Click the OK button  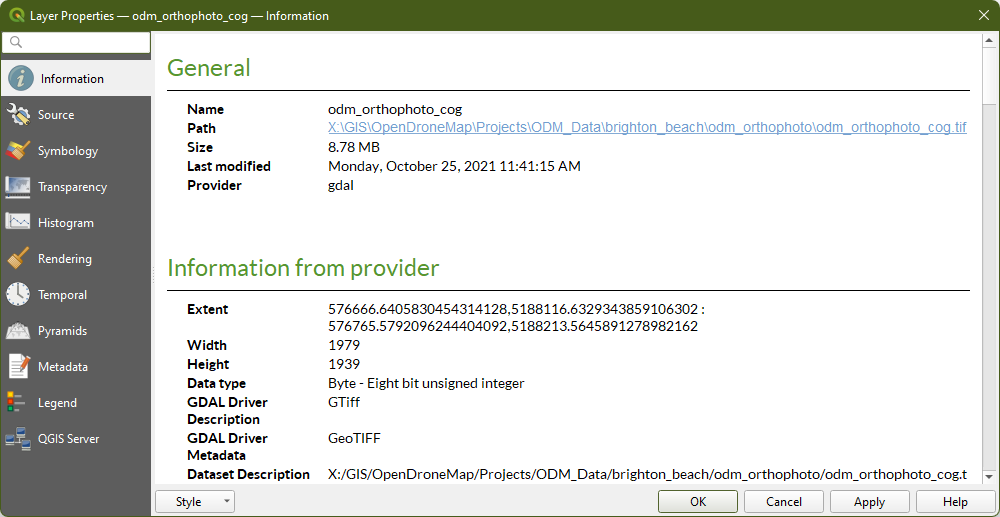pyautogui.click(x=698, y=502)
